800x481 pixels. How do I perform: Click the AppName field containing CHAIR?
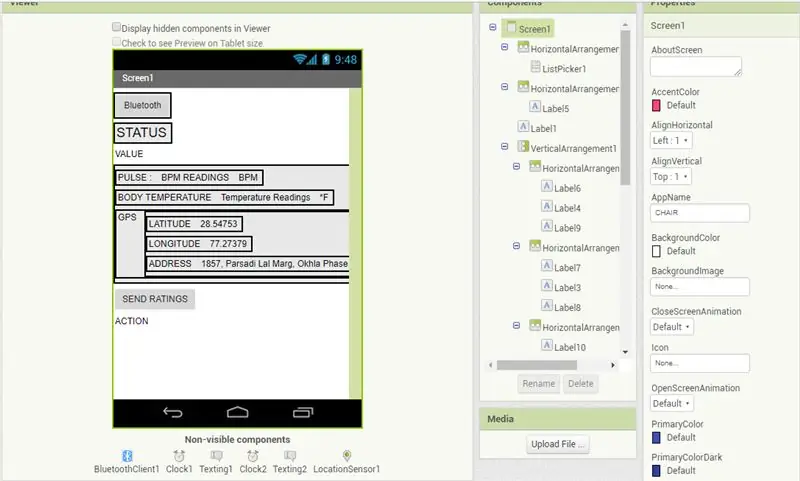point(700,213)
